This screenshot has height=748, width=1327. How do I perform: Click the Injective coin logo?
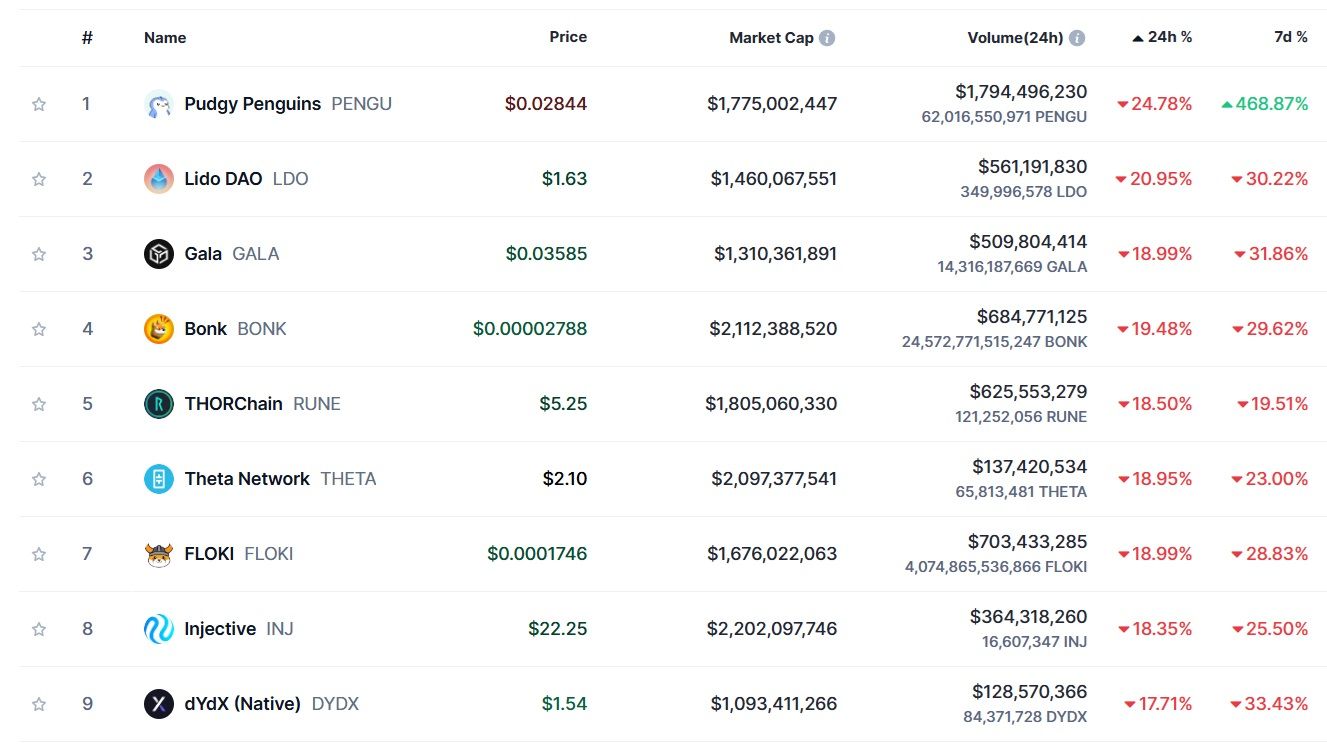[x=158, y=629]
